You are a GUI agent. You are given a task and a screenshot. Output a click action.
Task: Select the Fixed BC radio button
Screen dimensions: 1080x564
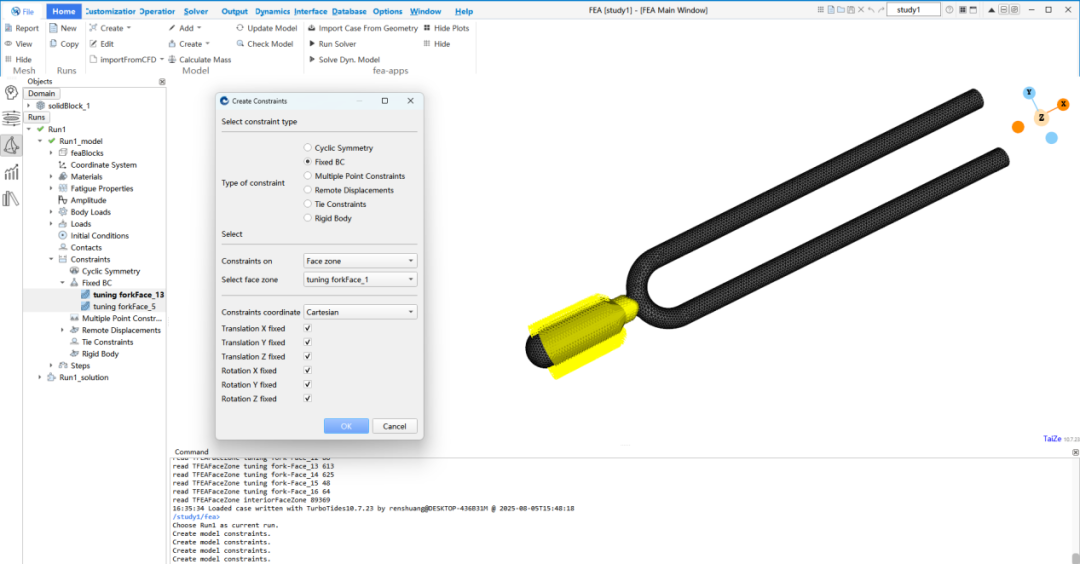pos(308,161)
